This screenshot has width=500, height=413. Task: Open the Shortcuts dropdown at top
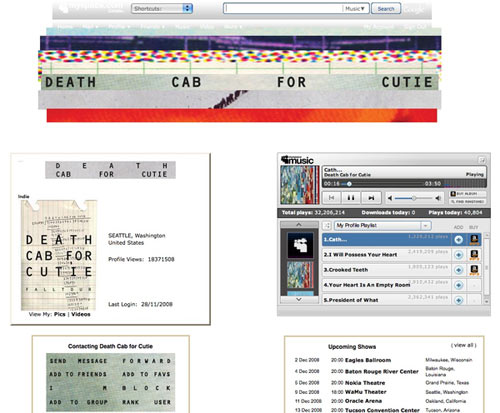point(162,8)
